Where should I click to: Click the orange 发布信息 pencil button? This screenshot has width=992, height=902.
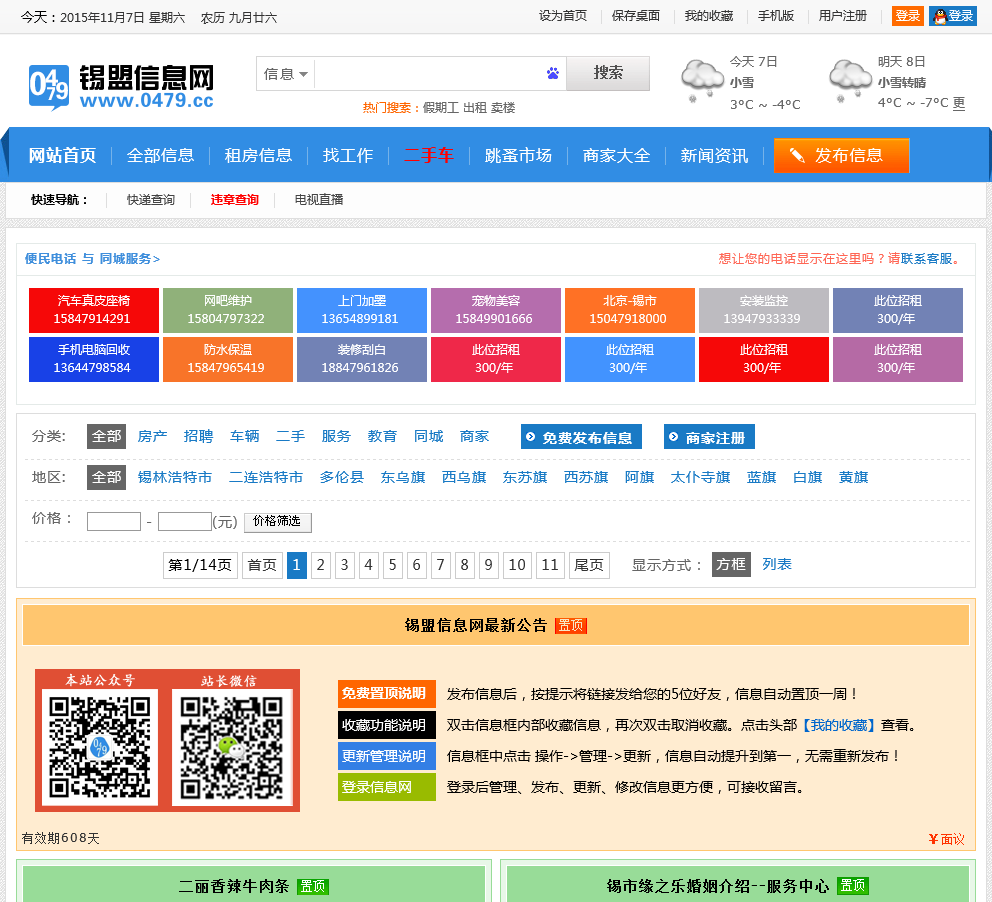[x=841, y=155]
